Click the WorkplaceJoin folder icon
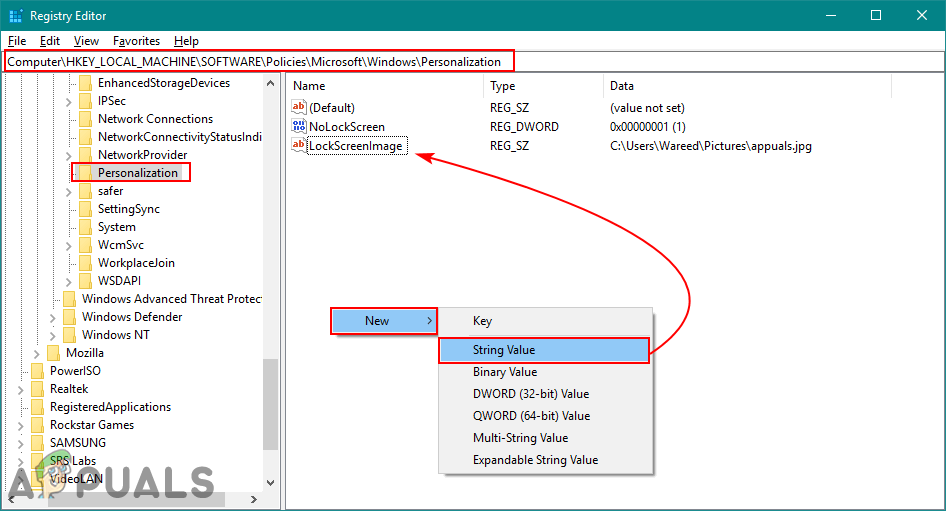This screenshot has height=511, width=946. (x=86, y=263)
